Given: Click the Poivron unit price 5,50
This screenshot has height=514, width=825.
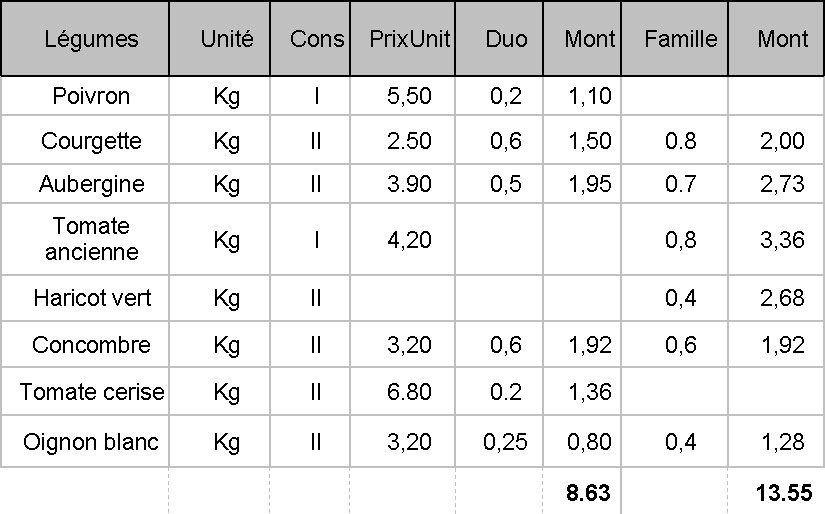Looking at the screenshot, I should coord(409,97).
